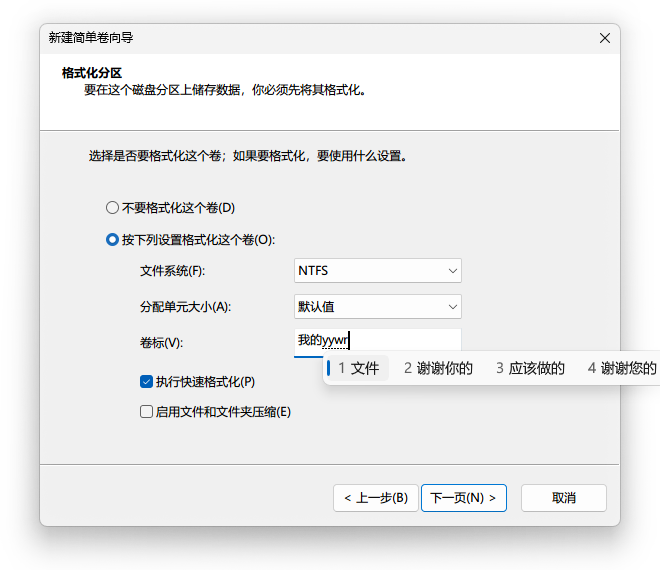Close the 新建简单卷向导 dialog
This screenshot has width=660, height=570.
605,38
